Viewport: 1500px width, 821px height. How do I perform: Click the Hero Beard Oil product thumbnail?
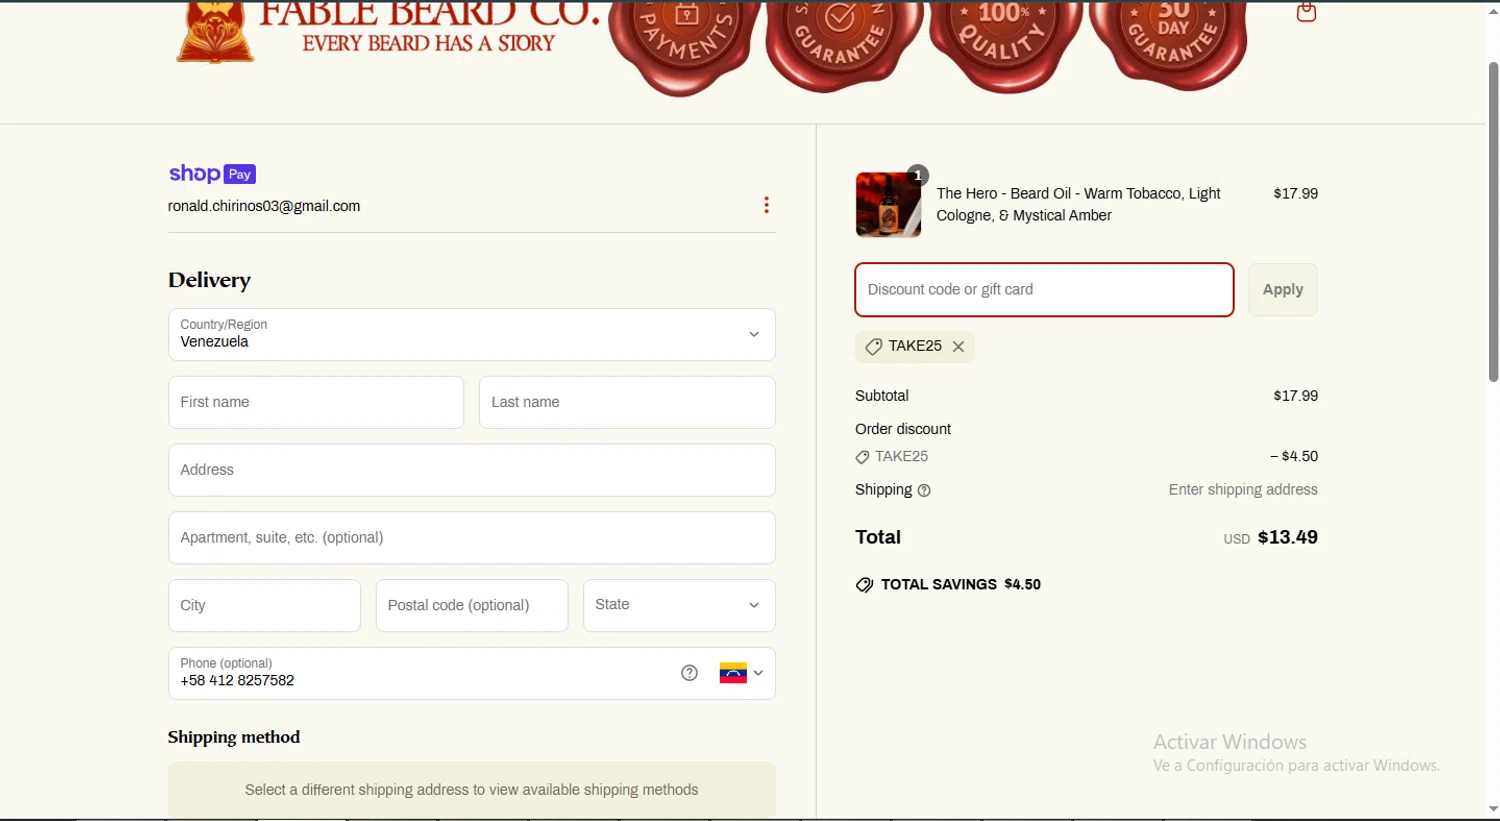[888, 204]
